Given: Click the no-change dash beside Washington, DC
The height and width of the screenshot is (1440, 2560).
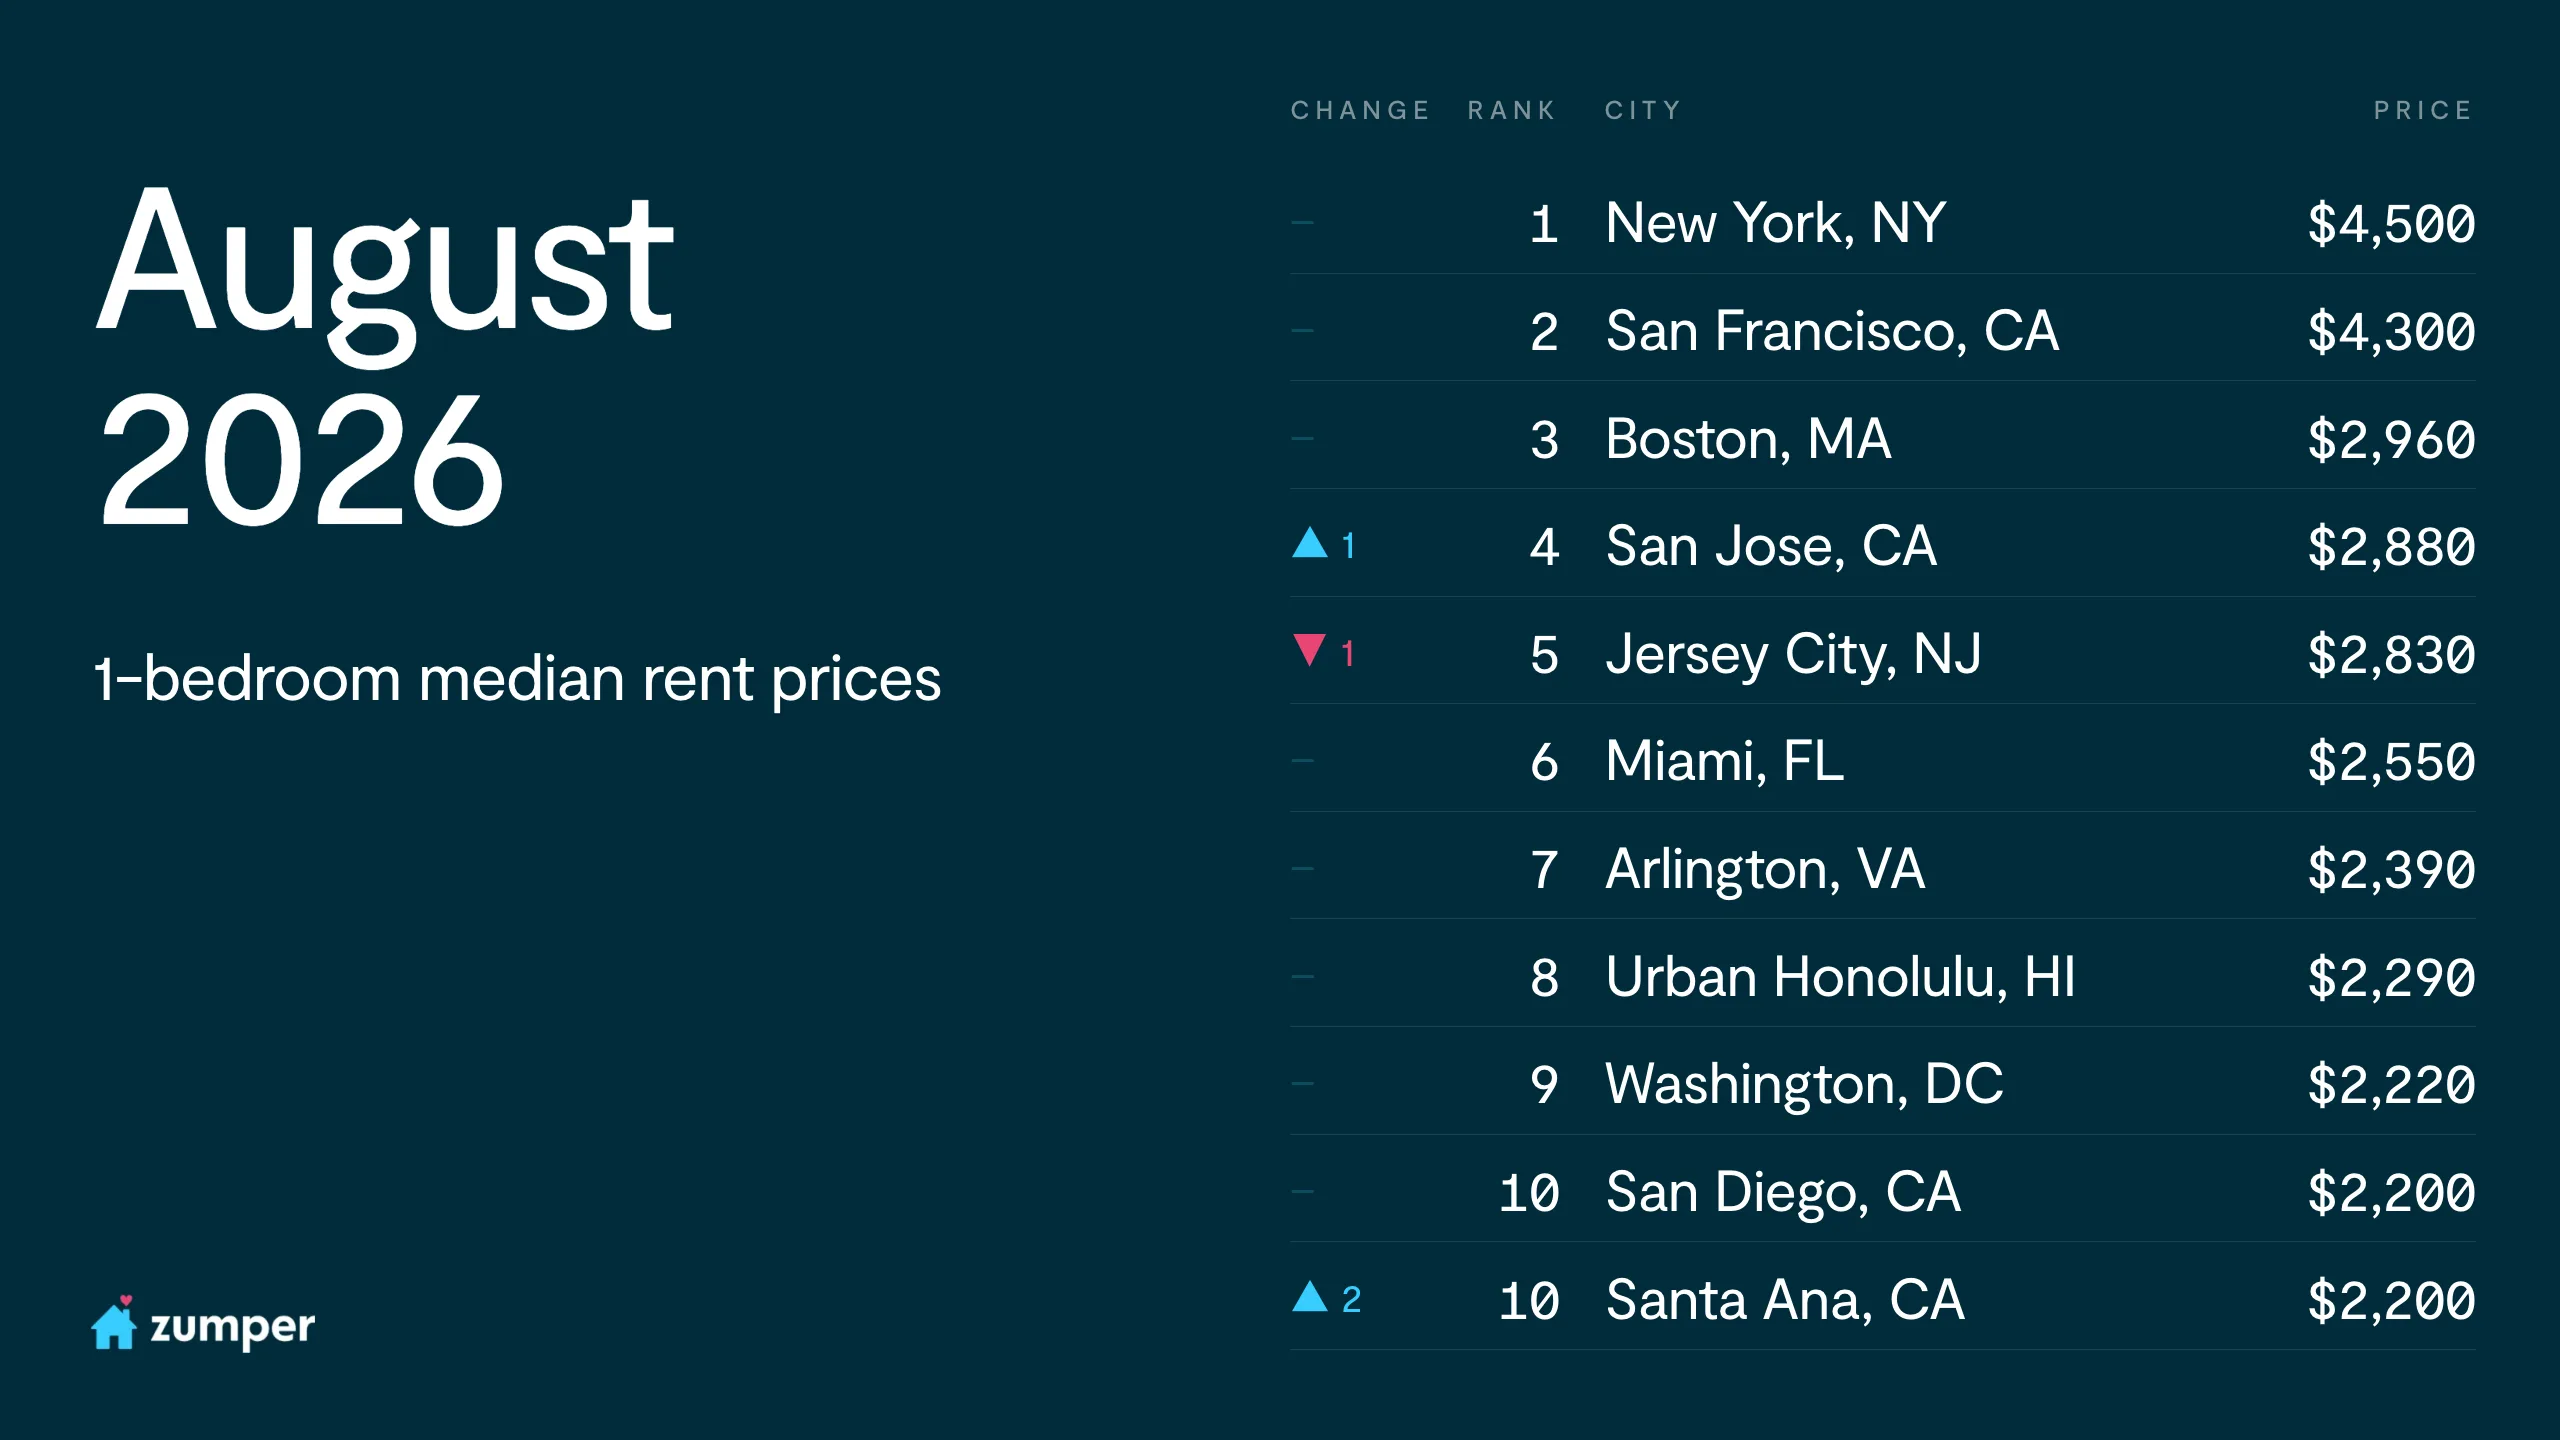Looking at the screenshot, I should 1302,1084.
